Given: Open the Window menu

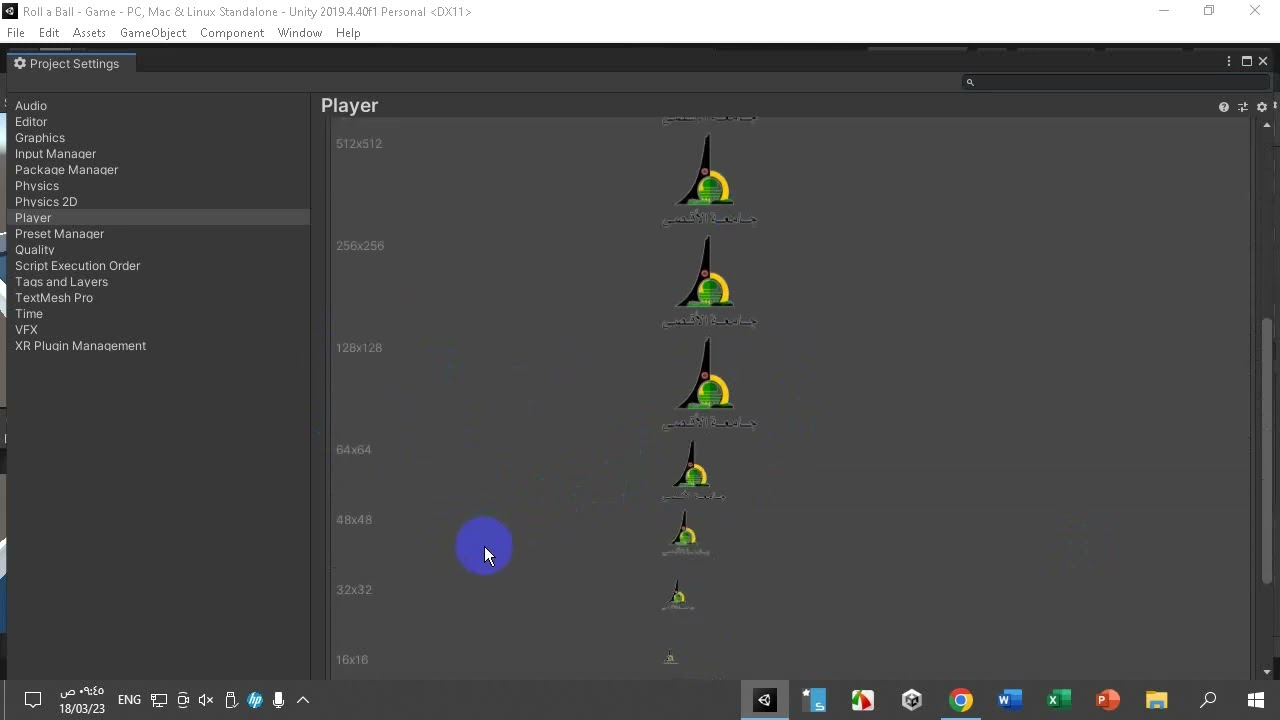Looking at the screenshot, I should point(300,33).
